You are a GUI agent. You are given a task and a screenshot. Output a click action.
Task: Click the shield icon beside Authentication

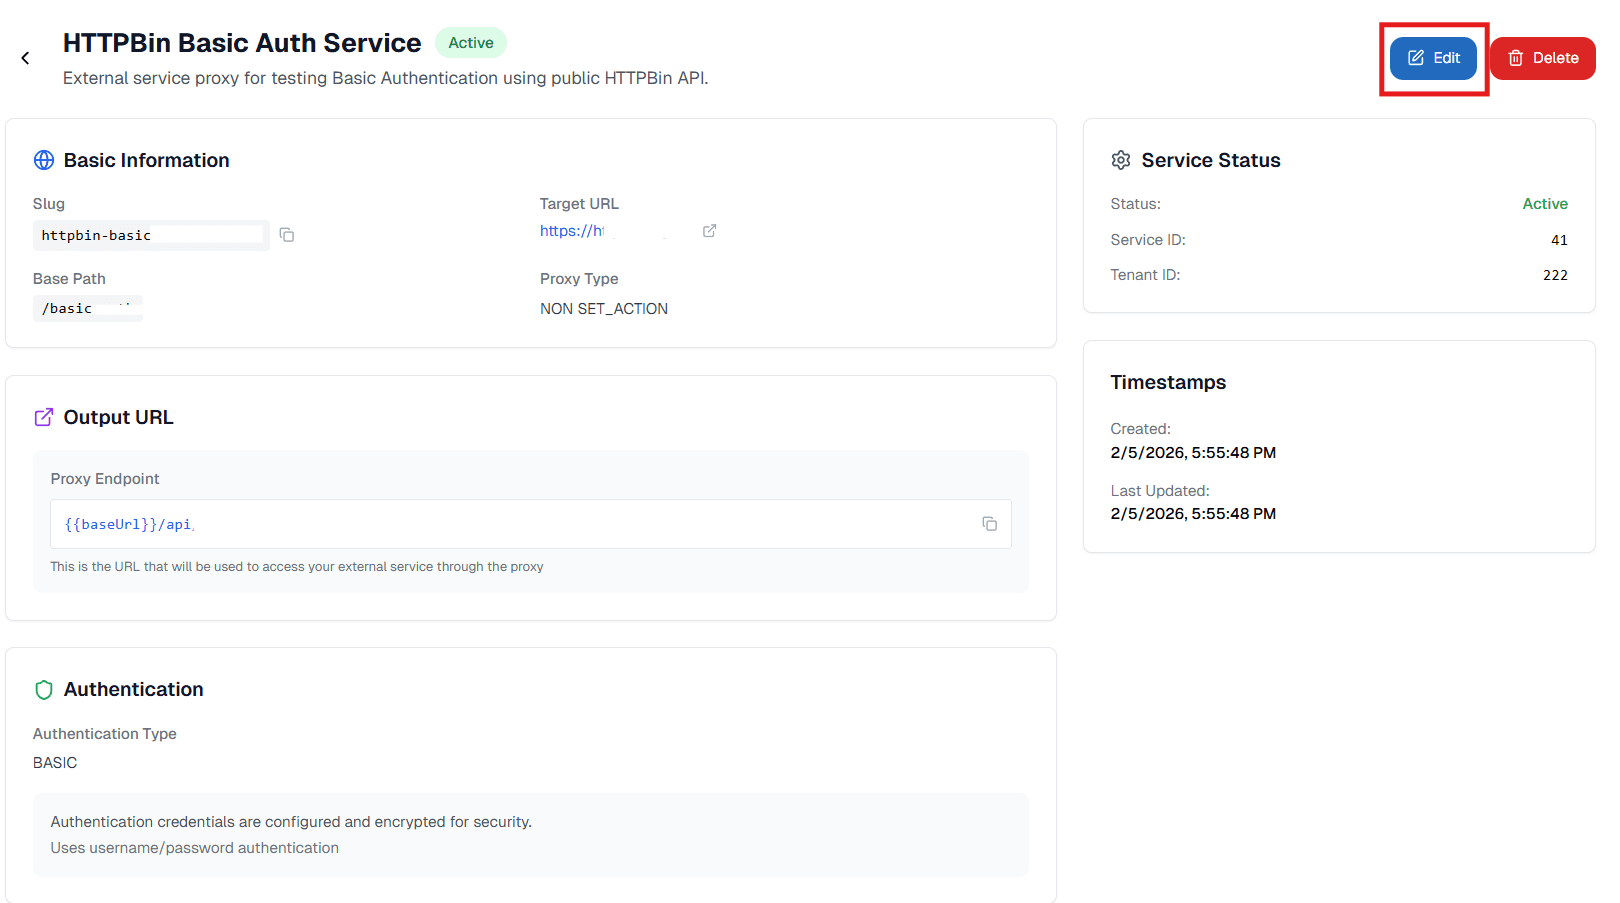(x=43, y=689)
